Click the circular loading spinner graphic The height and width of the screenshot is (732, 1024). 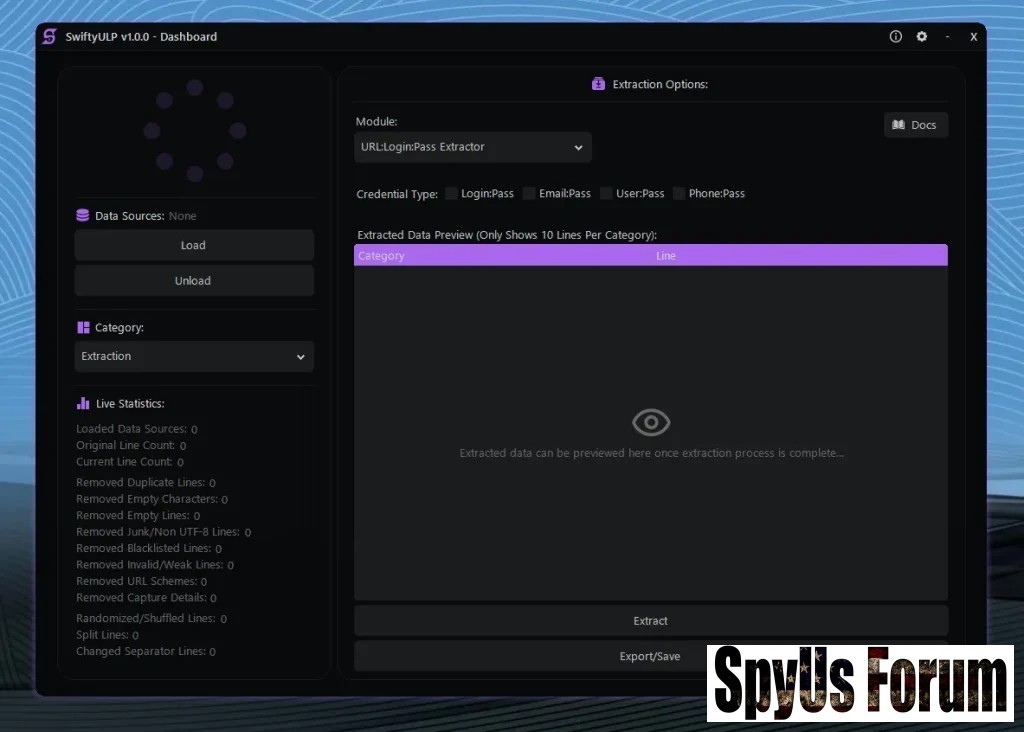point(195,131)
